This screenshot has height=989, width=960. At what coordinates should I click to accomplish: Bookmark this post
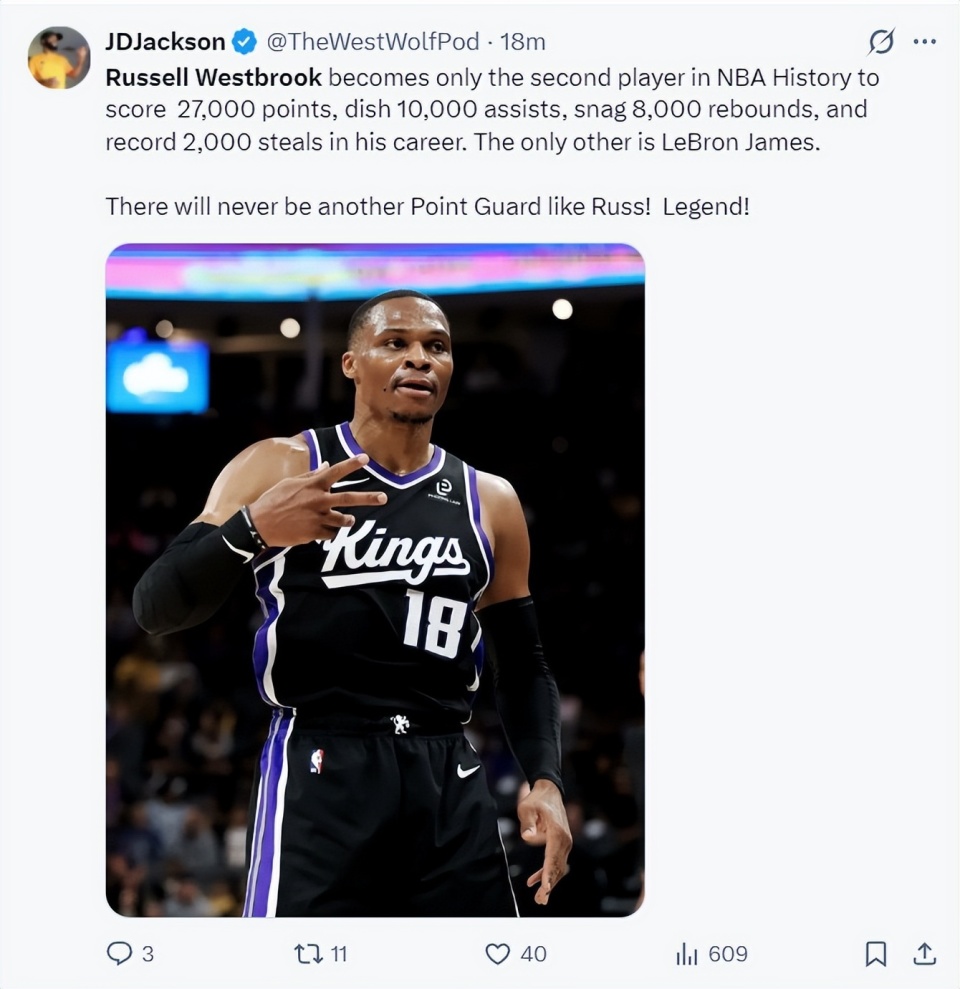click(x=875, y=954)
